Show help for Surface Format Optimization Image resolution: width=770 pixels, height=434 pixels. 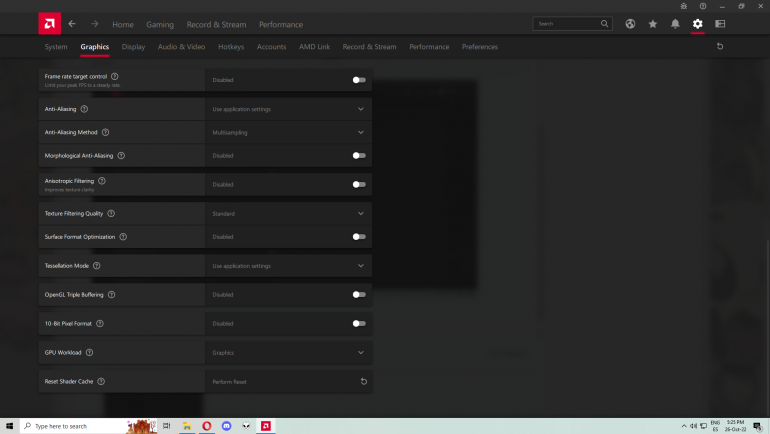point(123,237)
